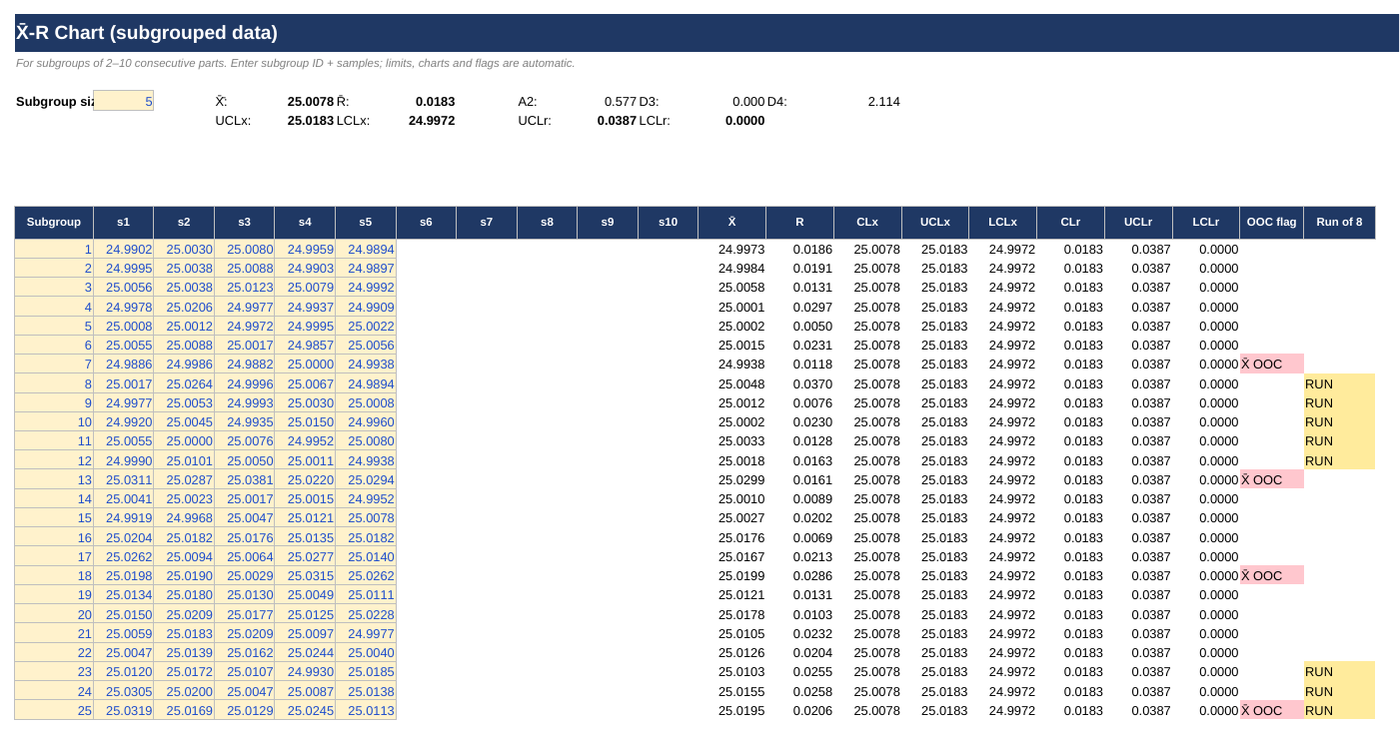Click the italic instructions line starting "For subgroups of 2–10"

click(296, 63)
